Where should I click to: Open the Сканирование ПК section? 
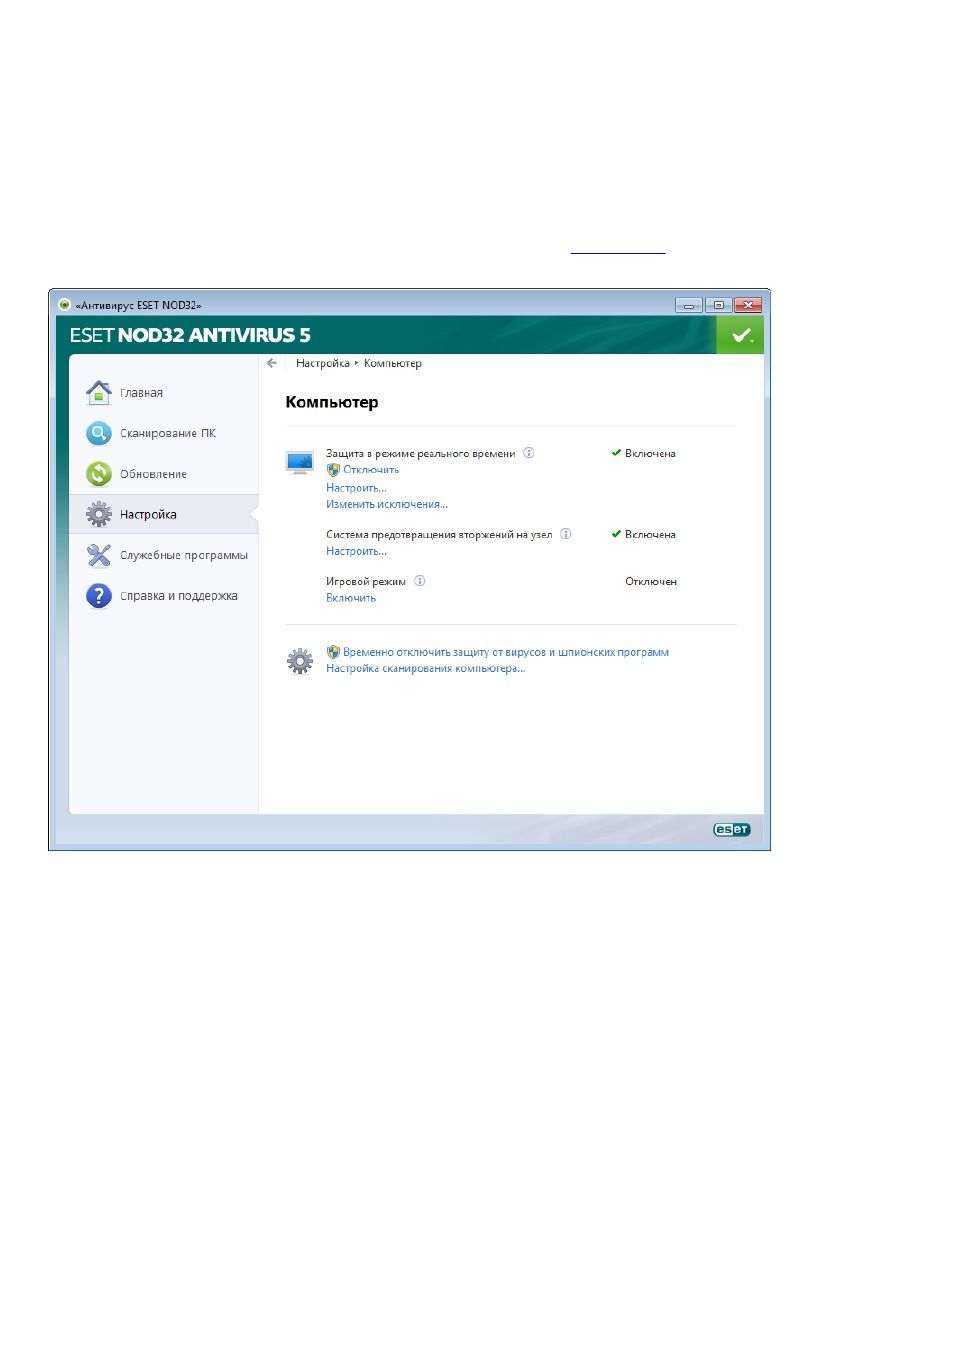pyautogui.click(x=168, y=433)
